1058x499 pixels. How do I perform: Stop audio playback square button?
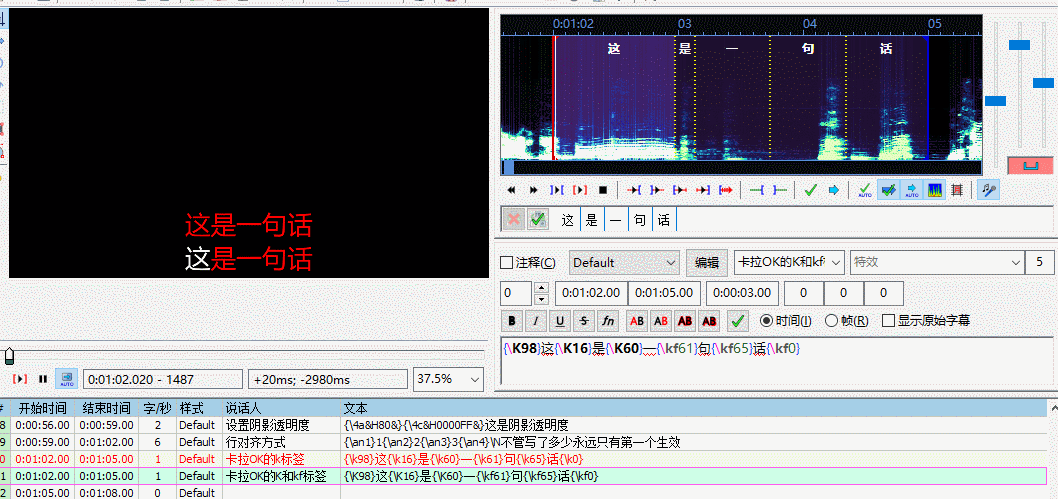603,190
